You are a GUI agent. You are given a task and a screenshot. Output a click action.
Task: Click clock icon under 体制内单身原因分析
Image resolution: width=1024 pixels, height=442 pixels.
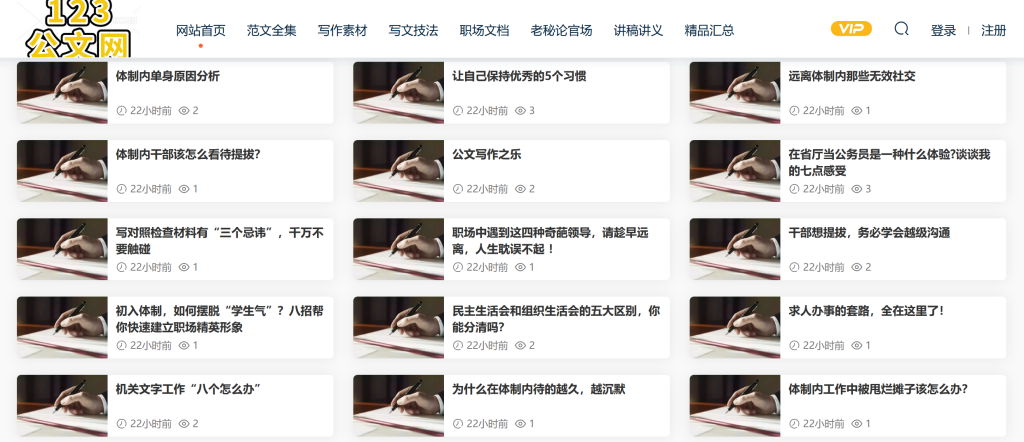click(x=121, y=111)
